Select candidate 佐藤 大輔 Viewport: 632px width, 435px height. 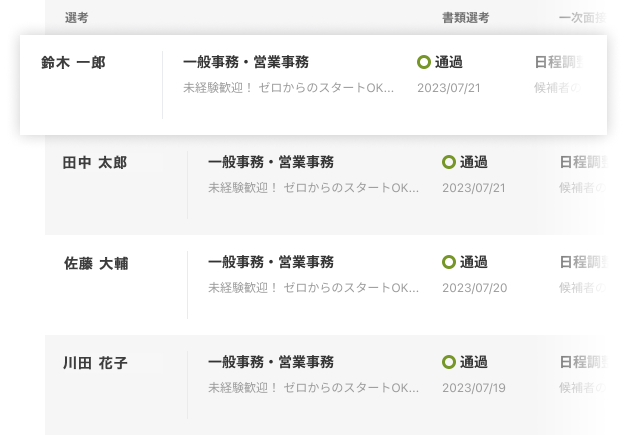[x=96, y=263]
